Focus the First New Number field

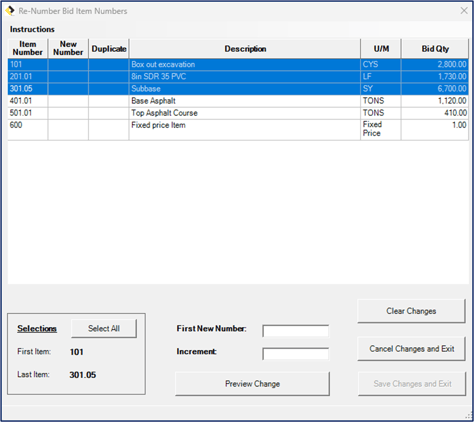pos(295,331)
